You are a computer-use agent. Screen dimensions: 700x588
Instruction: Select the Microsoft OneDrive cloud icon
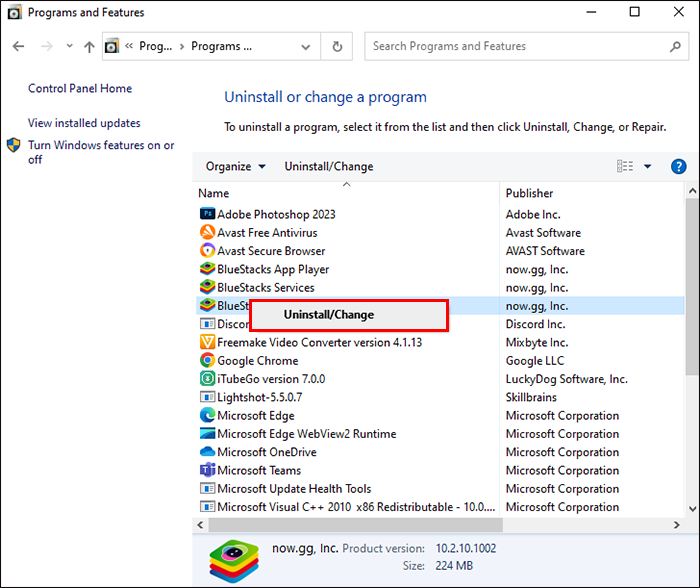pyautogui.click(x=207, y=451)
